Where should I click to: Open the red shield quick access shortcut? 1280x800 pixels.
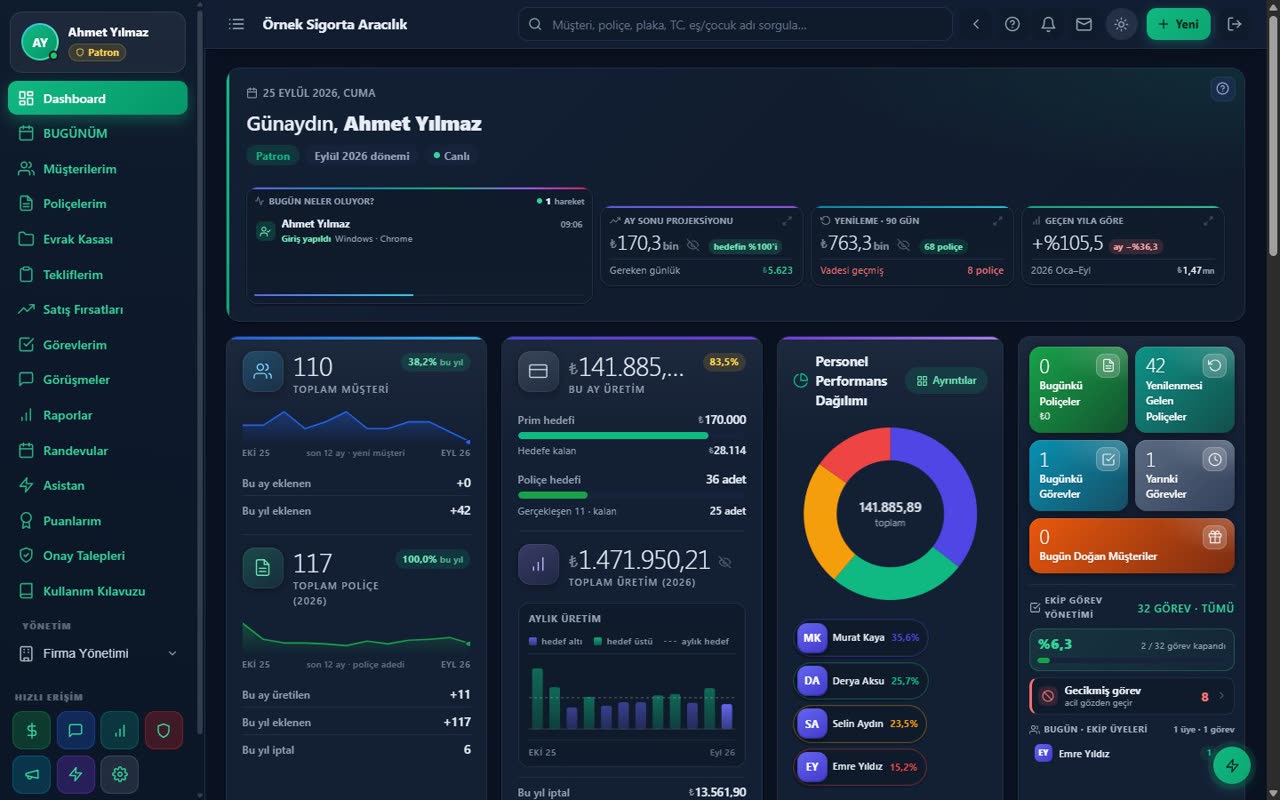pyautogui.click(x=164, y=730)
